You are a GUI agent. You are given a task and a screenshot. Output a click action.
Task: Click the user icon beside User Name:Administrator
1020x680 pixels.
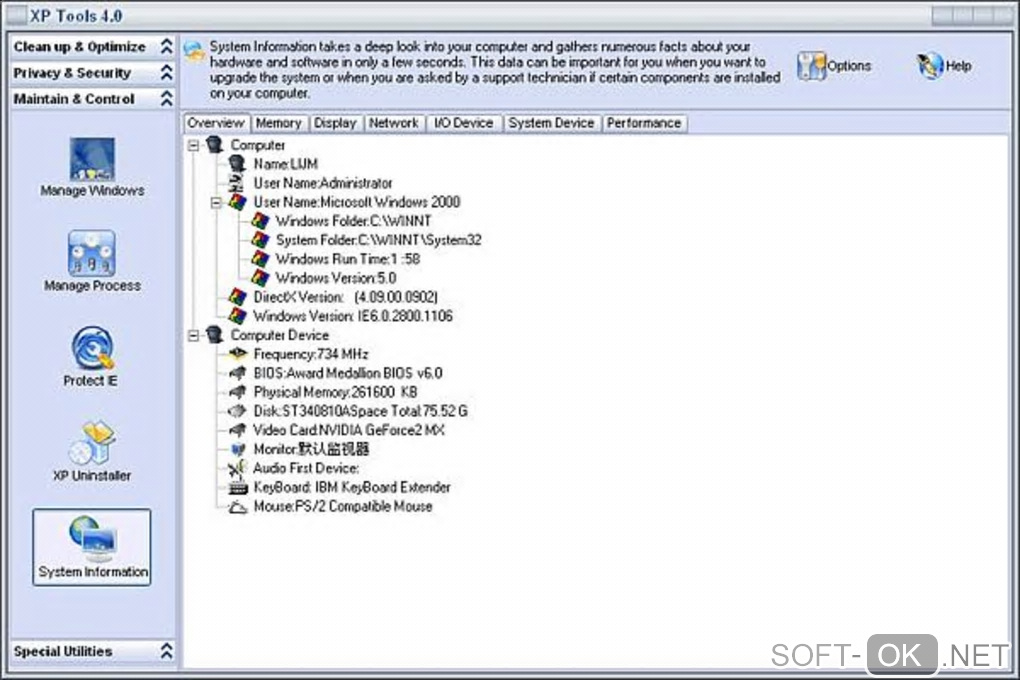[x=237, y=183]
